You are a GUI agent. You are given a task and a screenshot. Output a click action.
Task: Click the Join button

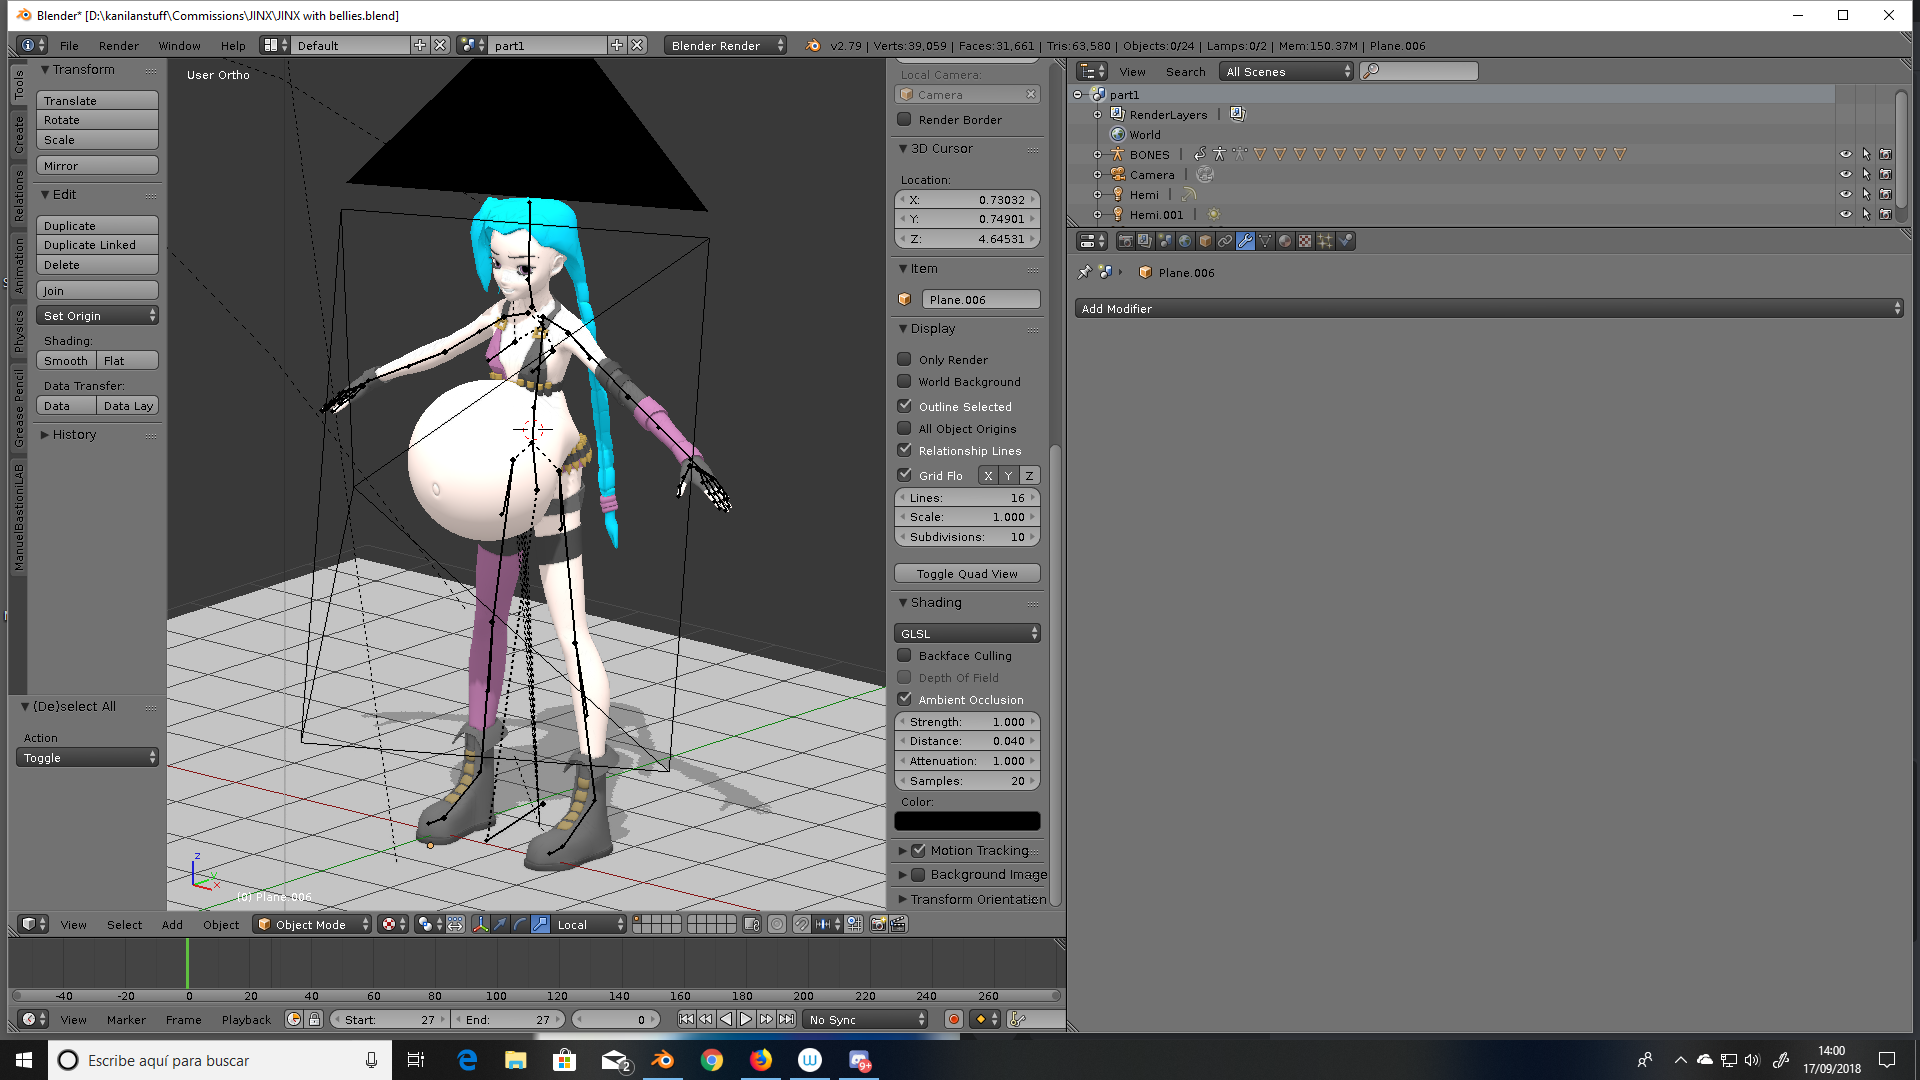pos(97,290)
